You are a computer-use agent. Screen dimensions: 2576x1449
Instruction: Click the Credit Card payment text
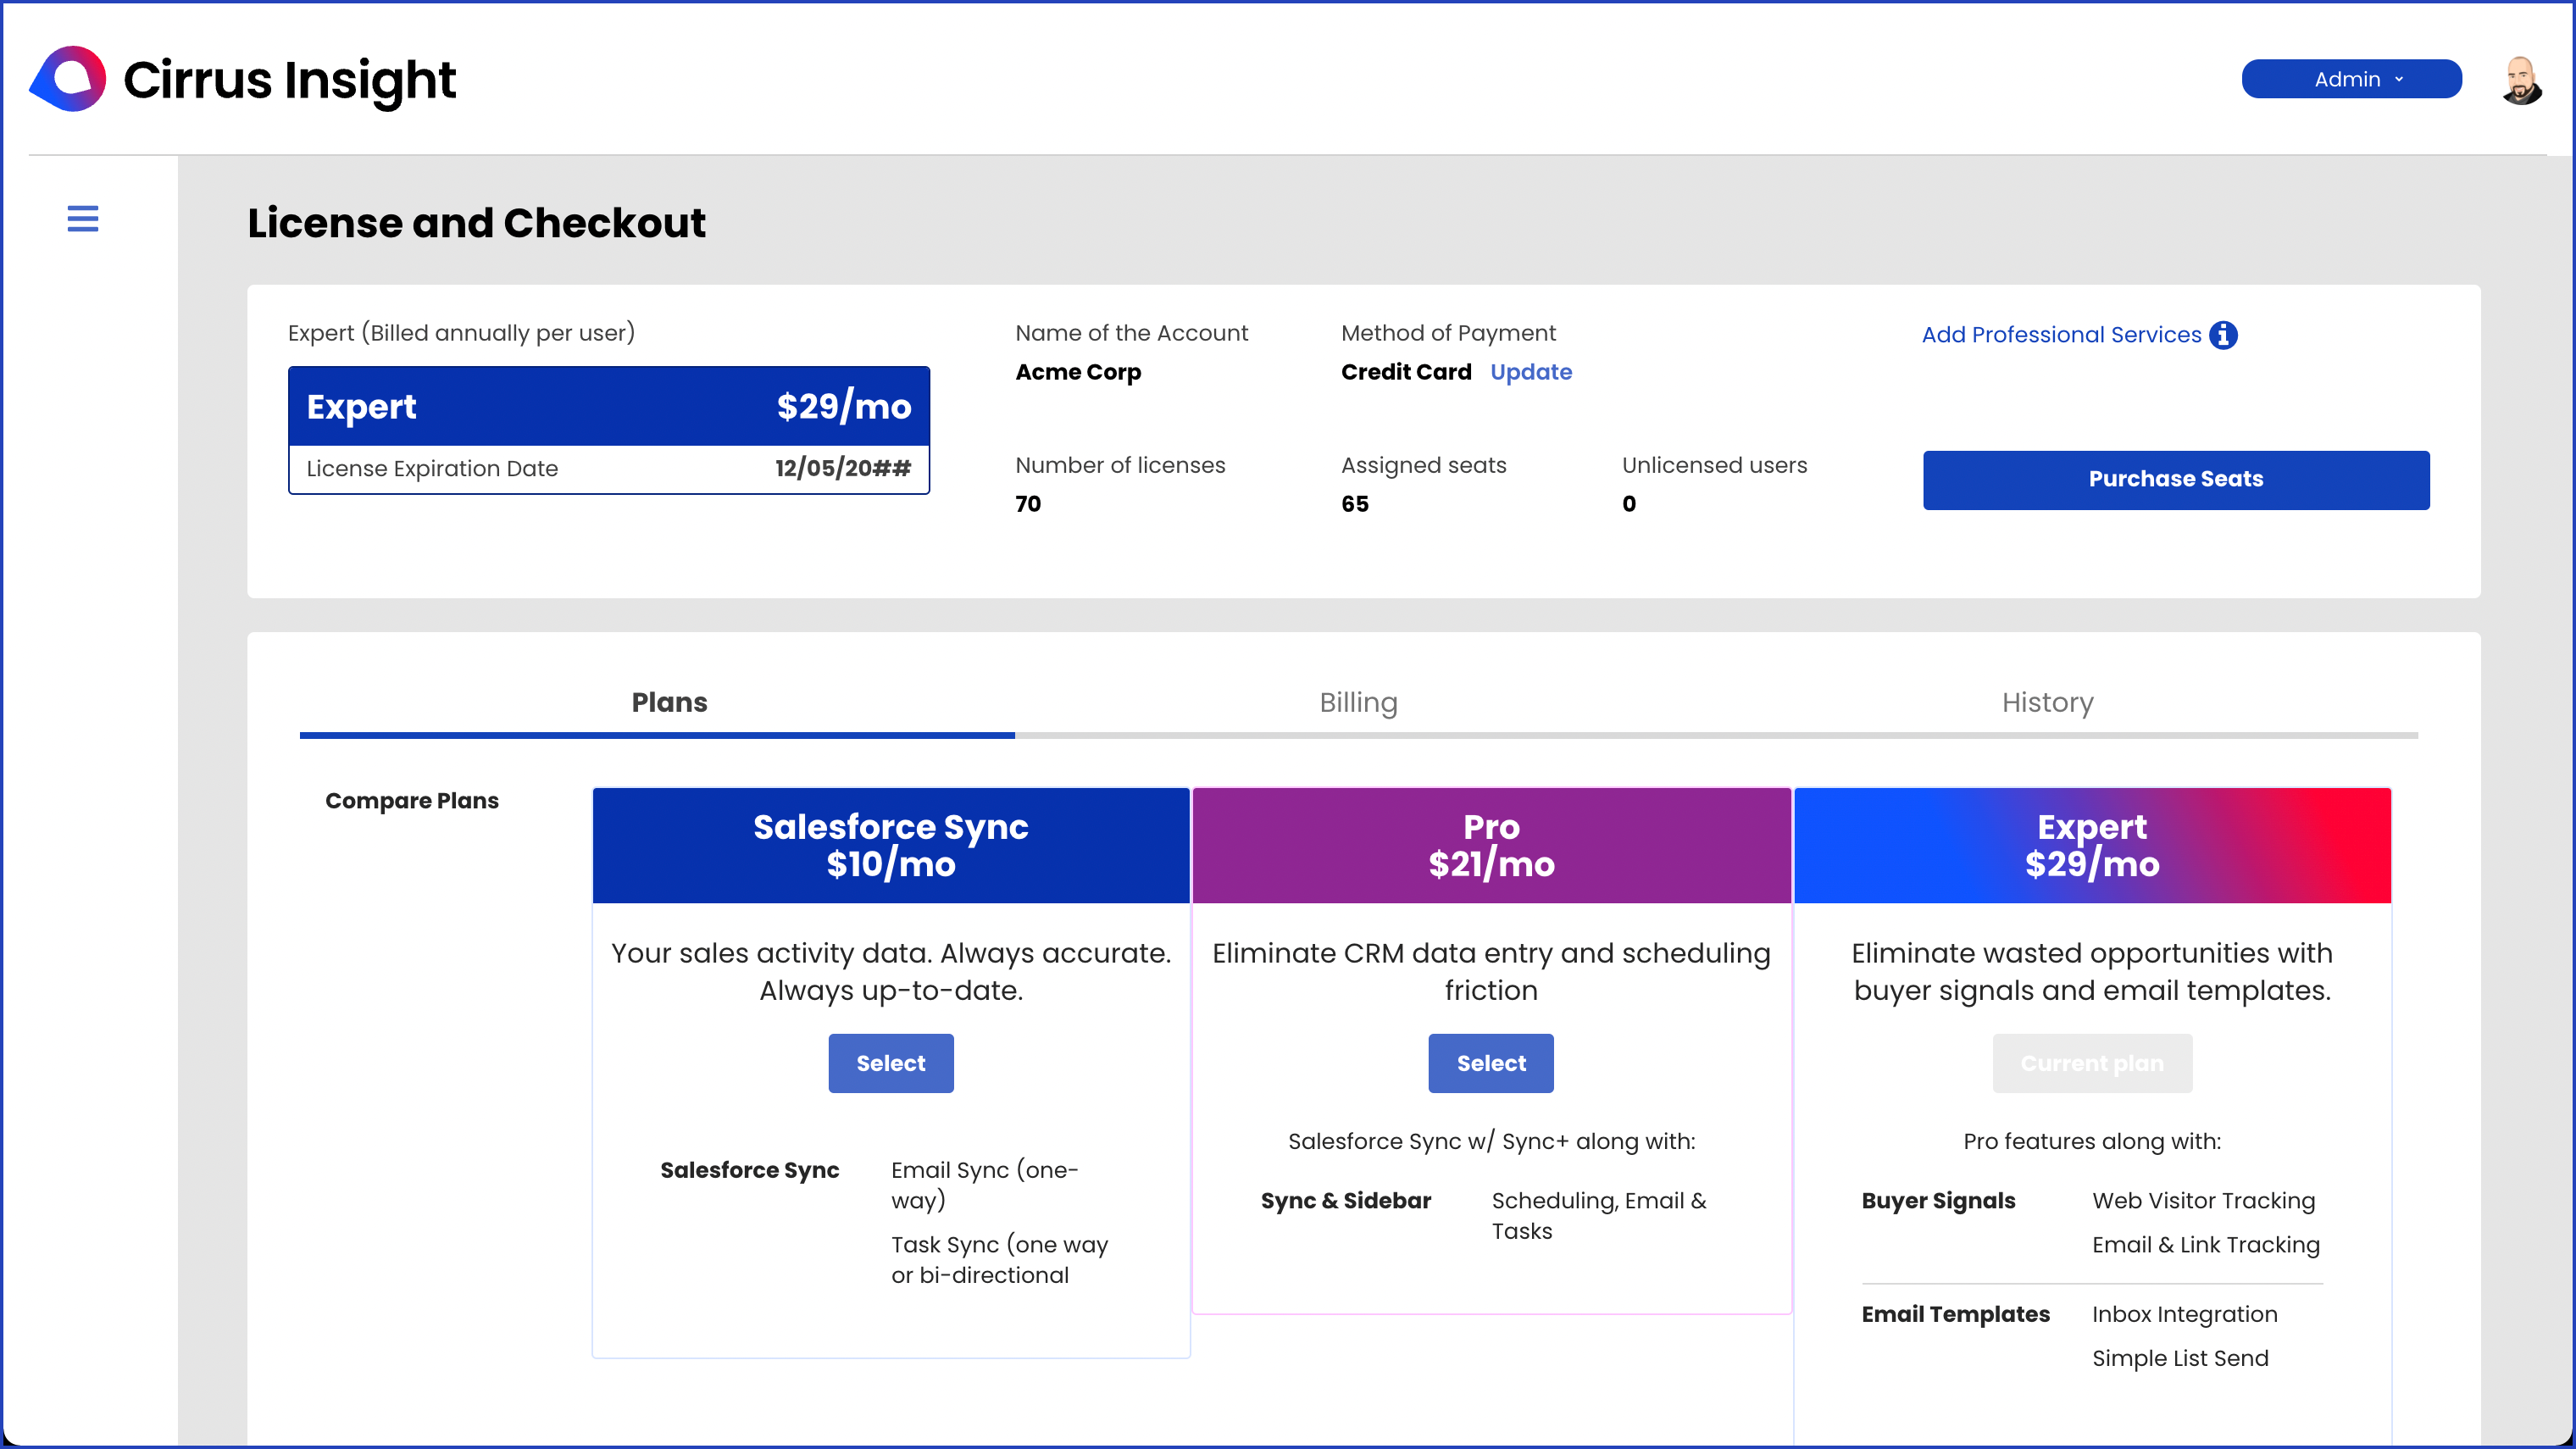[x=1406, y=372]
